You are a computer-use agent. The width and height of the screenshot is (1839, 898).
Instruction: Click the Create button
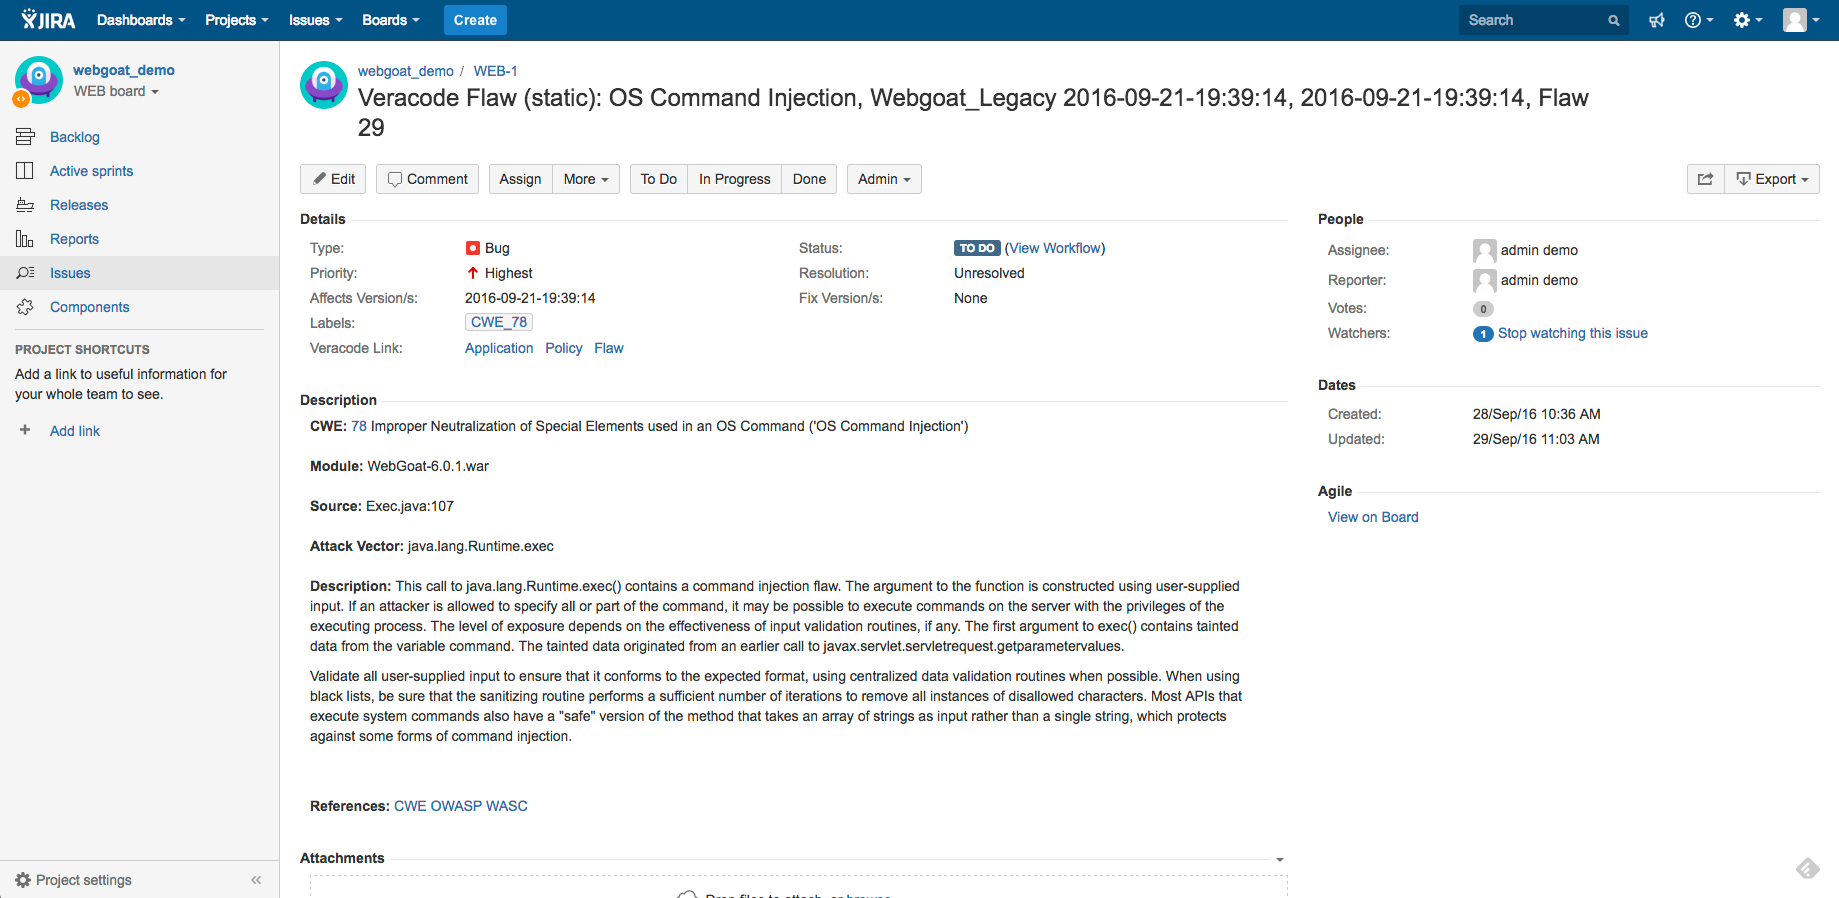(x=475, y=20)
